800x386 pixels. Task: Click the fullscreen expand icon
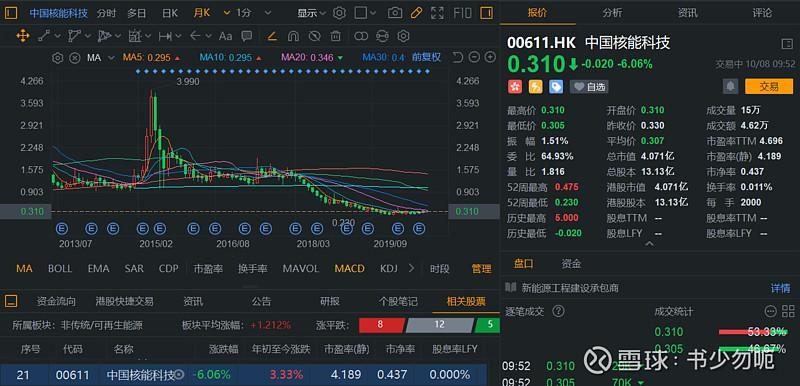[437, 13]
